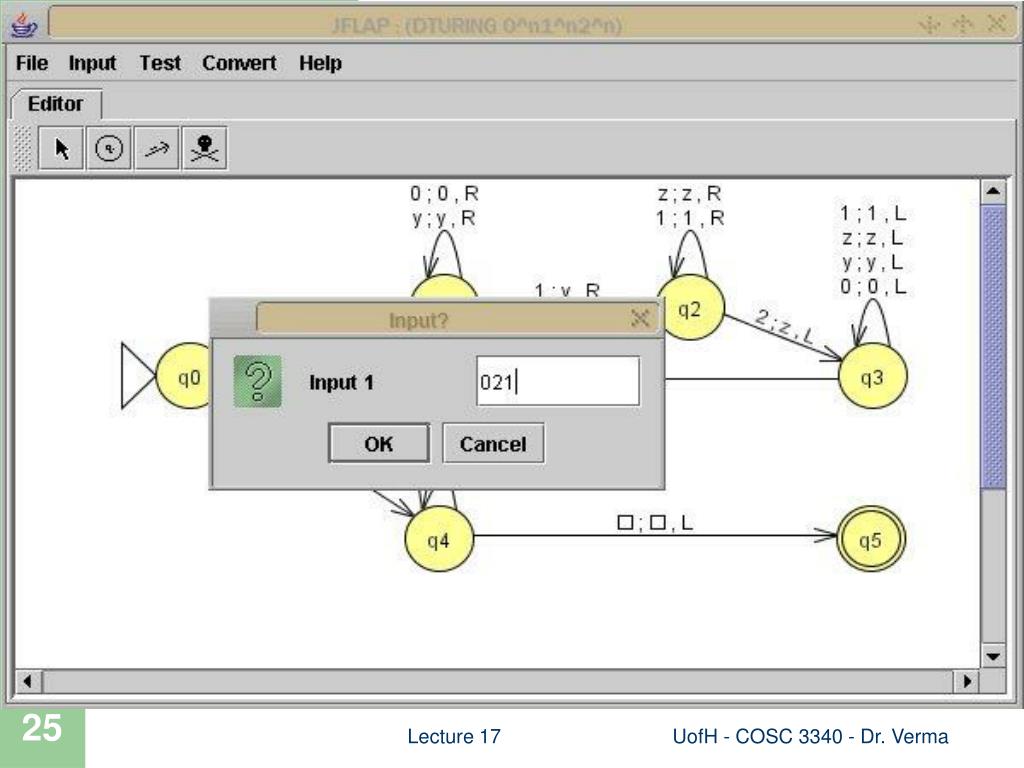This screenshot has width=1024, height=768.
Task: Click the '2 ; z , L' transition label
Action: pyautogui.click(x=785, y=327)
